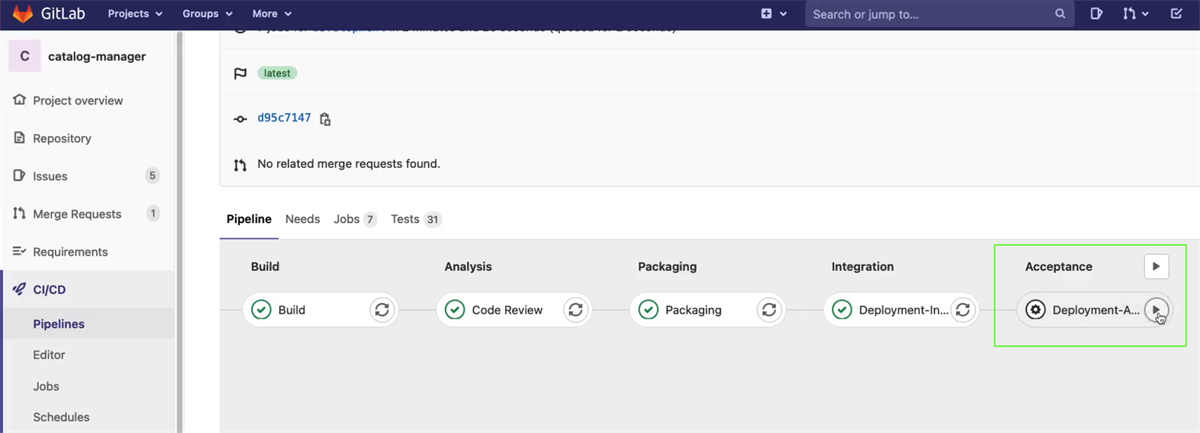Open the Groups dropdown menu
This screenshot has height=433, width=1200.
coord(207,14)
